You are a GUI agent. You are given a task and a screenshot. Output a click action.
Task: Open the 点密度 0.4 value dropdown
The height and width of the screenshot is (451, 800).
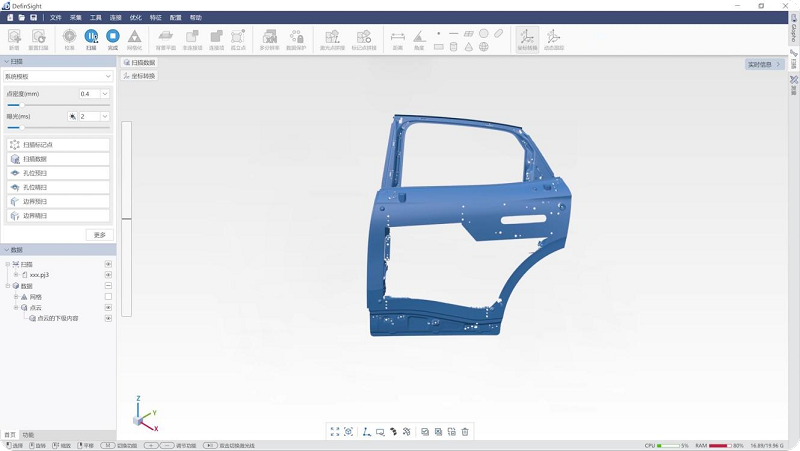(105, 94)
